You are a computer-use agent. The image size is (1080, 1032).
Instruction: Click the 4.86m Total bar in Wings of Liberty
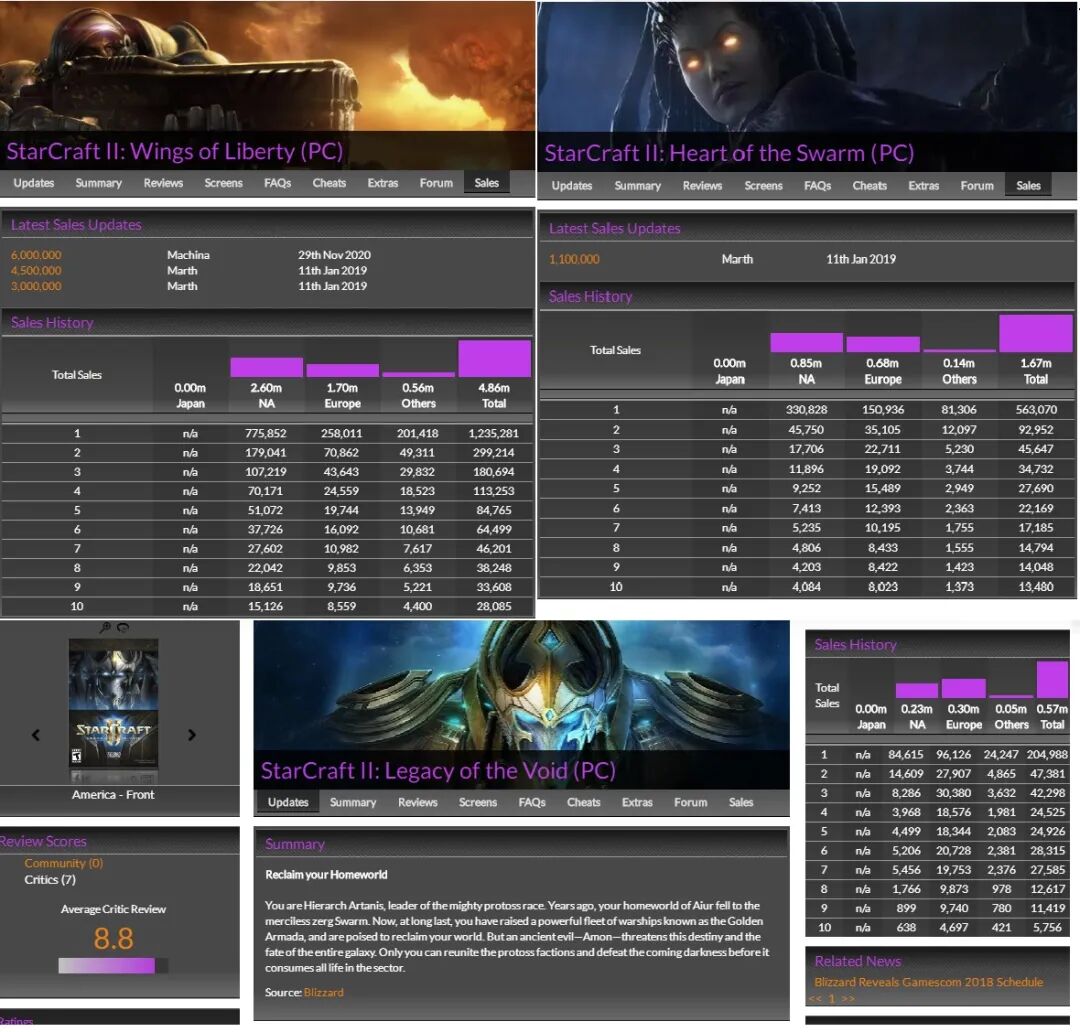pyautogui.click(x=495, y=358)
